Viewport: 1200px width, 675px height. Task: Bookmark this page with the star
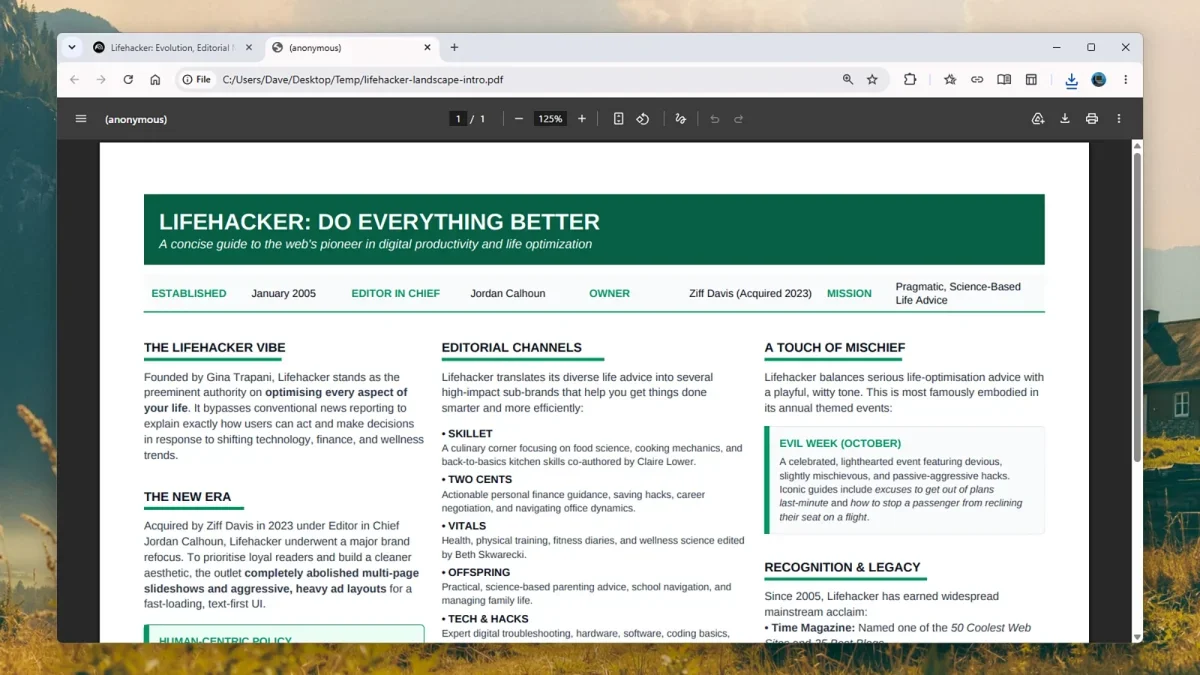872,79
